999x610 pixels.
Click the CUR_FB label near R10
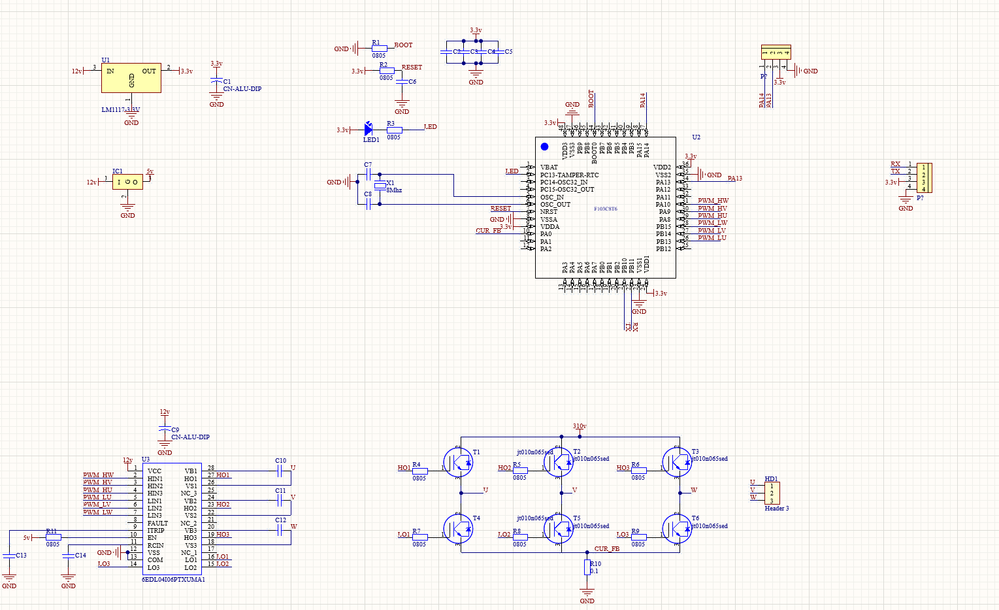click(x=607, y=548)
